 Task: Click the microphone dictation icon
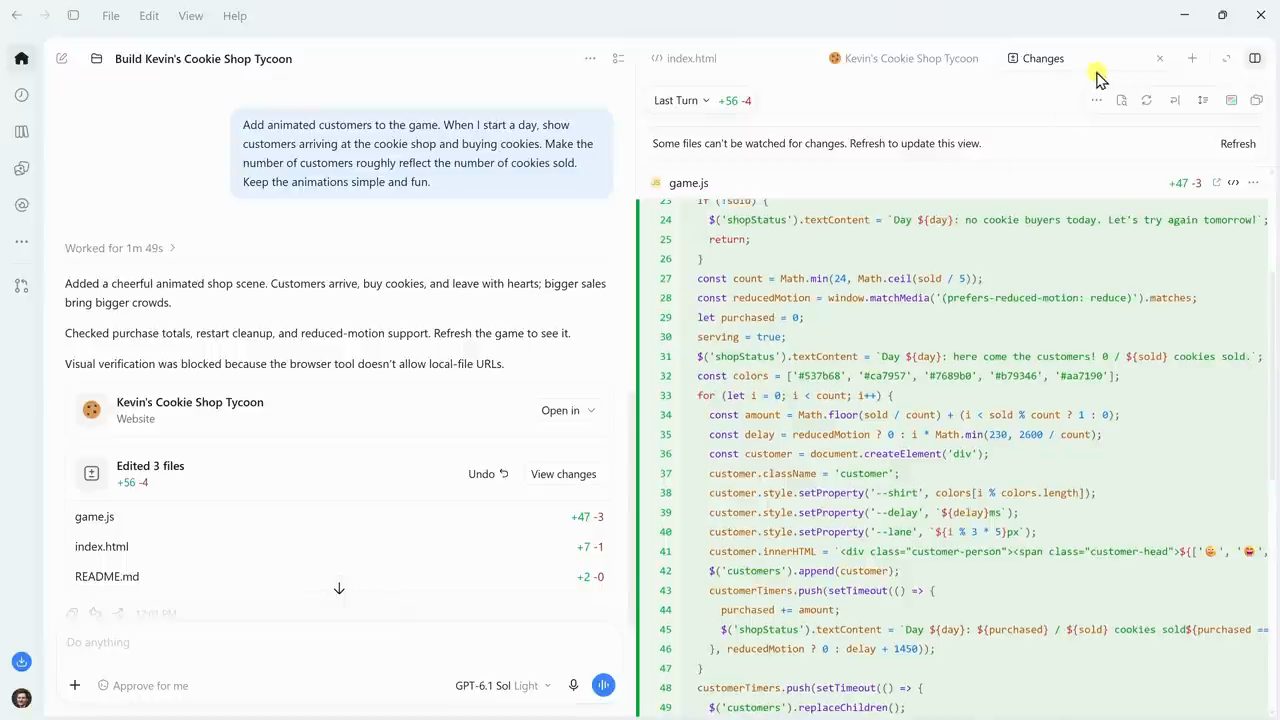[573, 685]
